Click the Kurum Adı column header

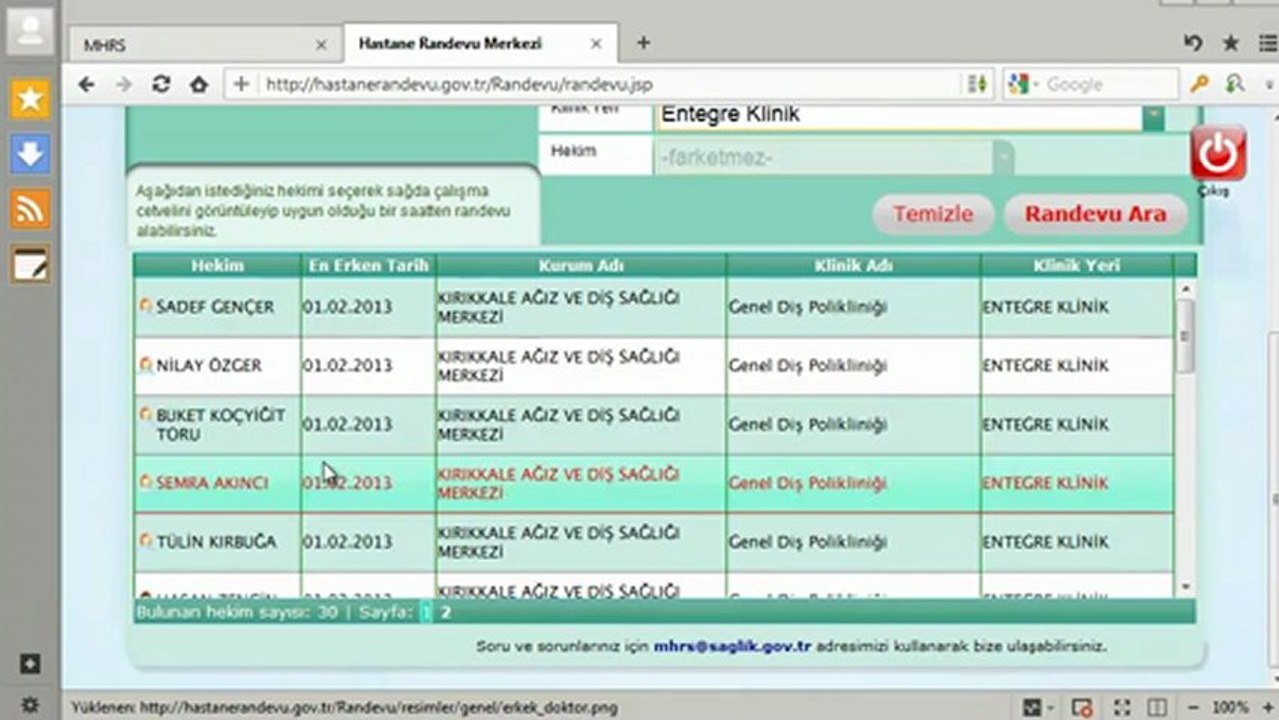(581, 265)
